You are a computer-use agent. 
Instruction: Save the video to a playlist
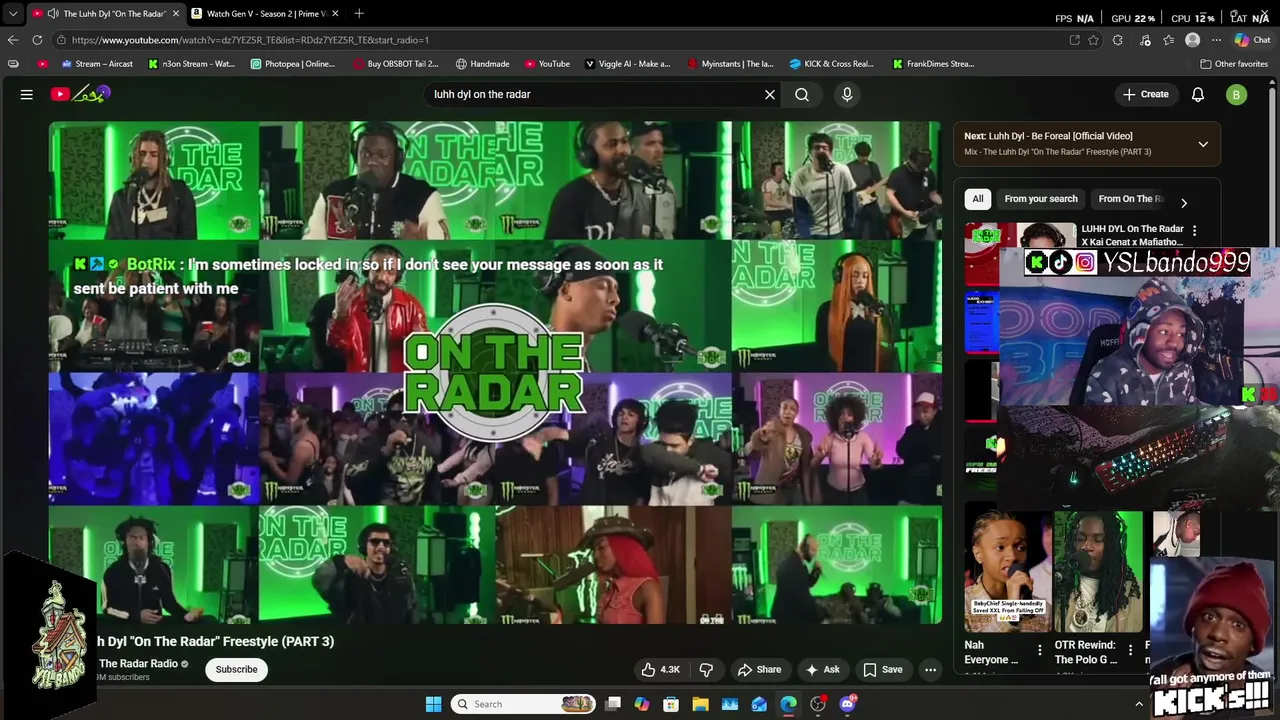pos(883,670)
